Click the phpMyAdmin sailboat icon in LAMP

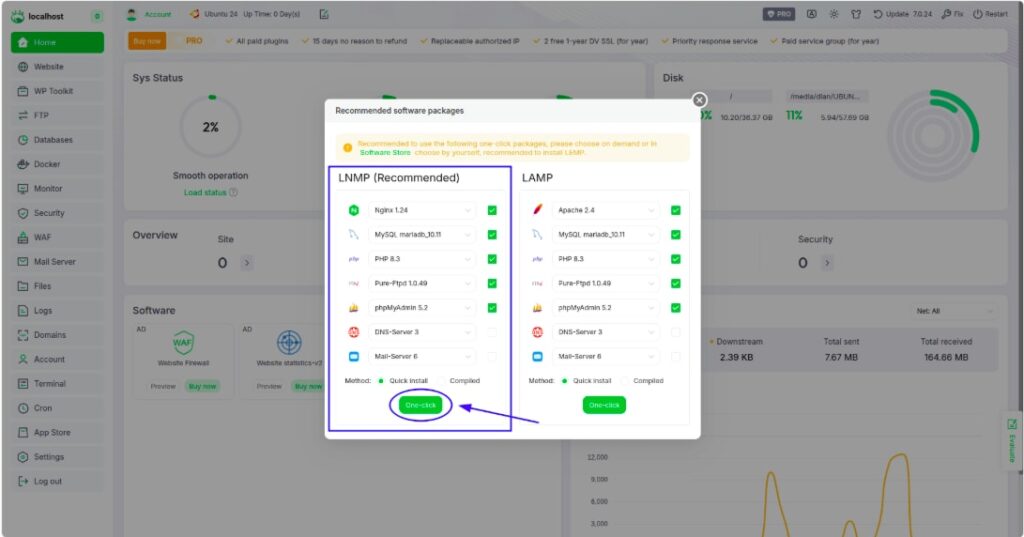tap(537, 308)
